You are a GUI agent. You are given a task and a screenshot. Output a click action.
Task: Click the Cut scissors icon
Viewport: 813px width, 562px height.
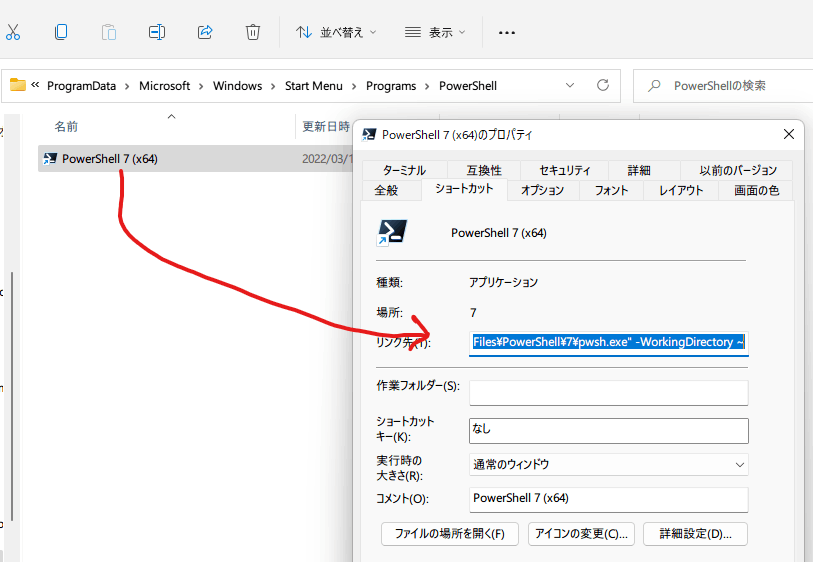click(12, 32)
